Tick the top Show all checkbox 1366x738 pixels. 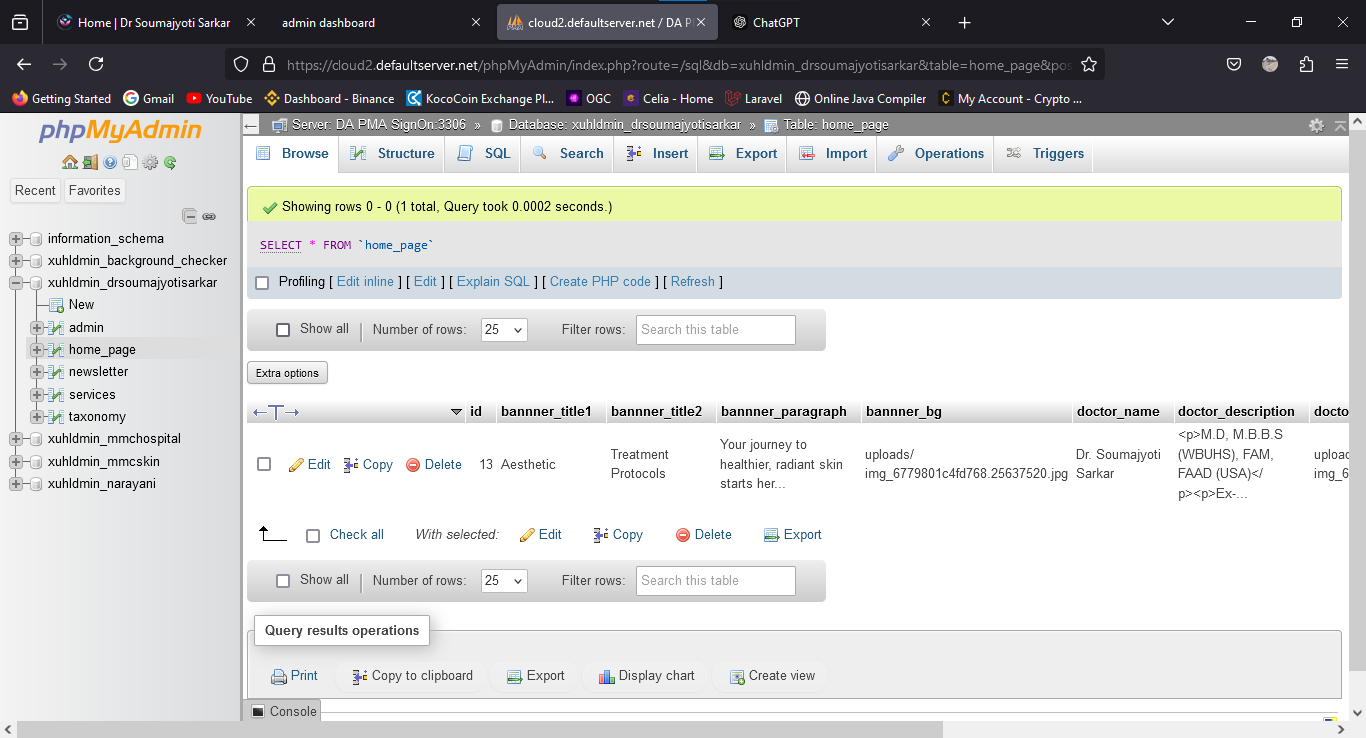pos(283,330)
